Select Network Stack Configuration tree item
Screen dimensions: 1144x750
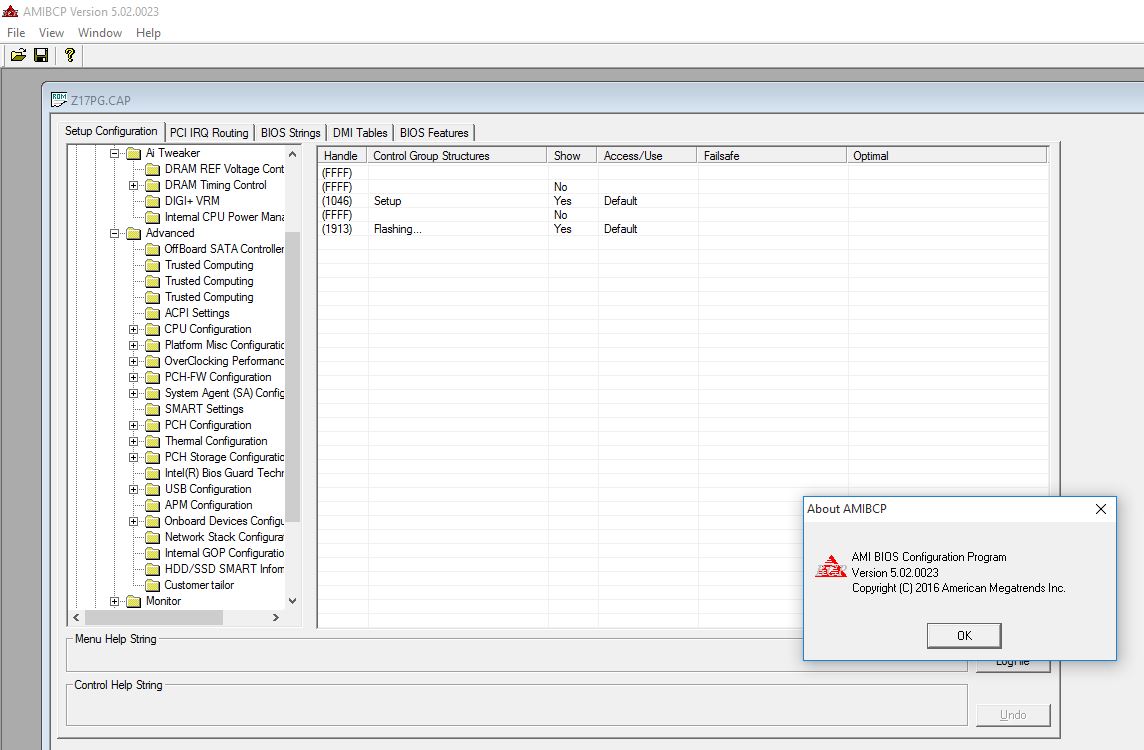224,538
